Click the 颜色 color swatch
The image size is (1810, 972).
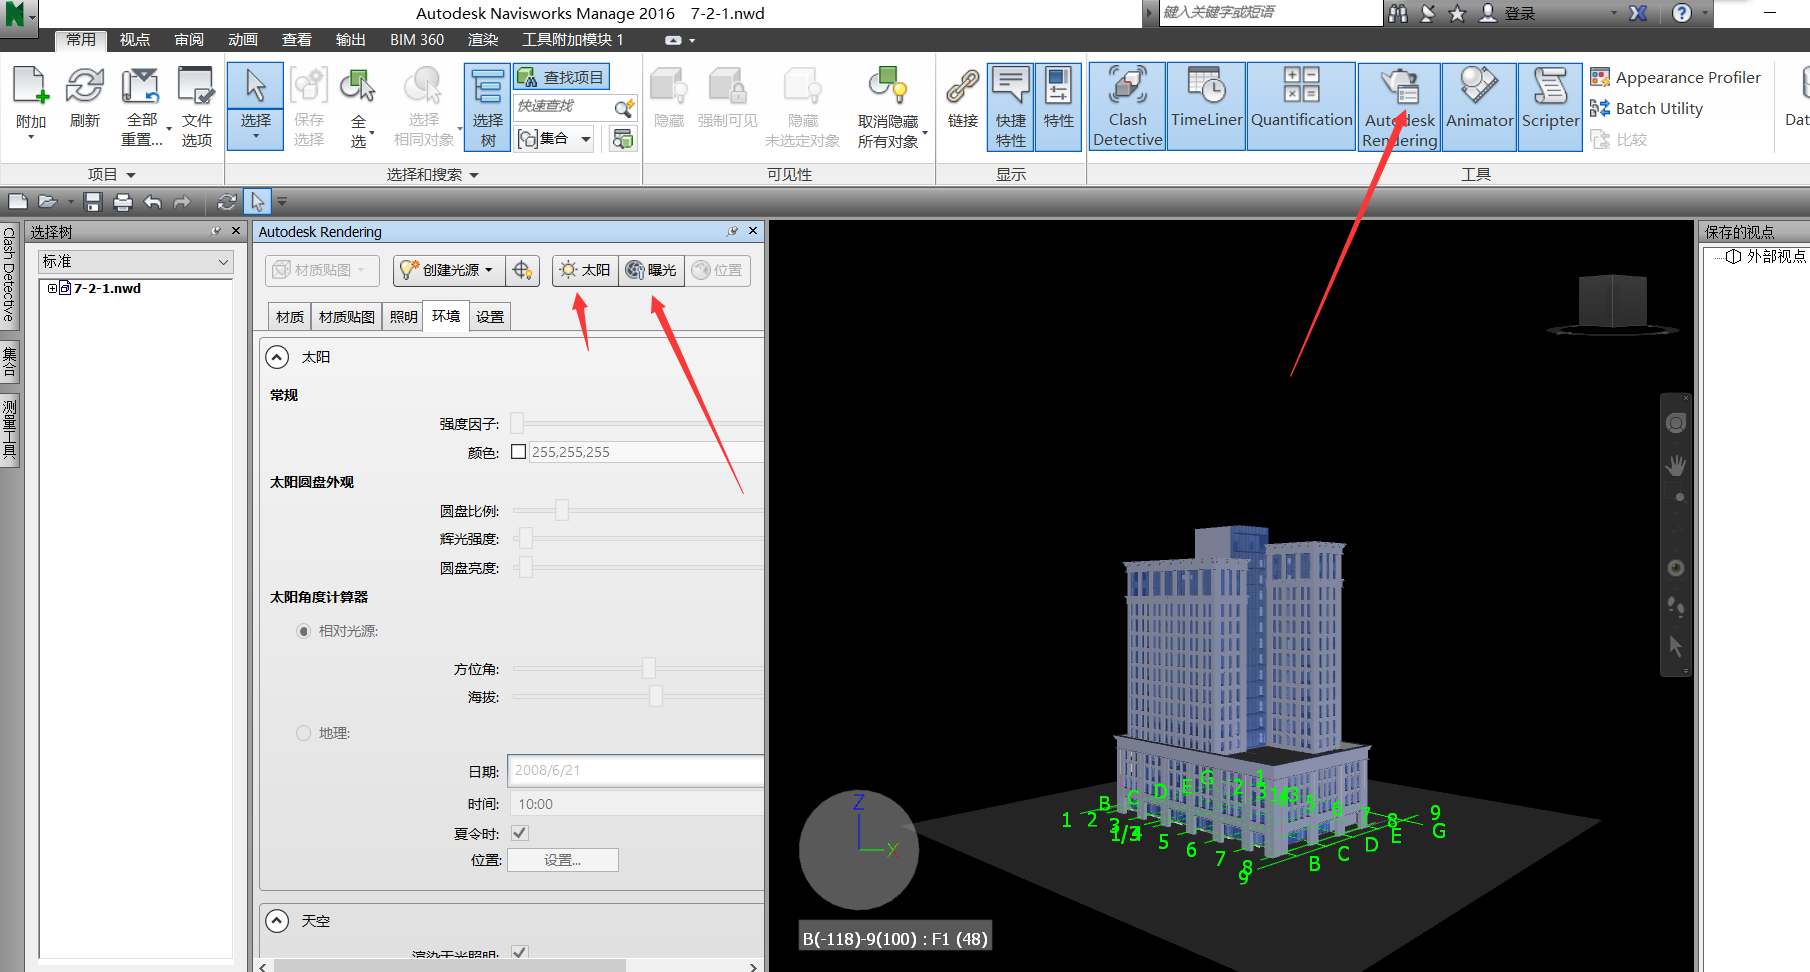(x=519, y=452)
